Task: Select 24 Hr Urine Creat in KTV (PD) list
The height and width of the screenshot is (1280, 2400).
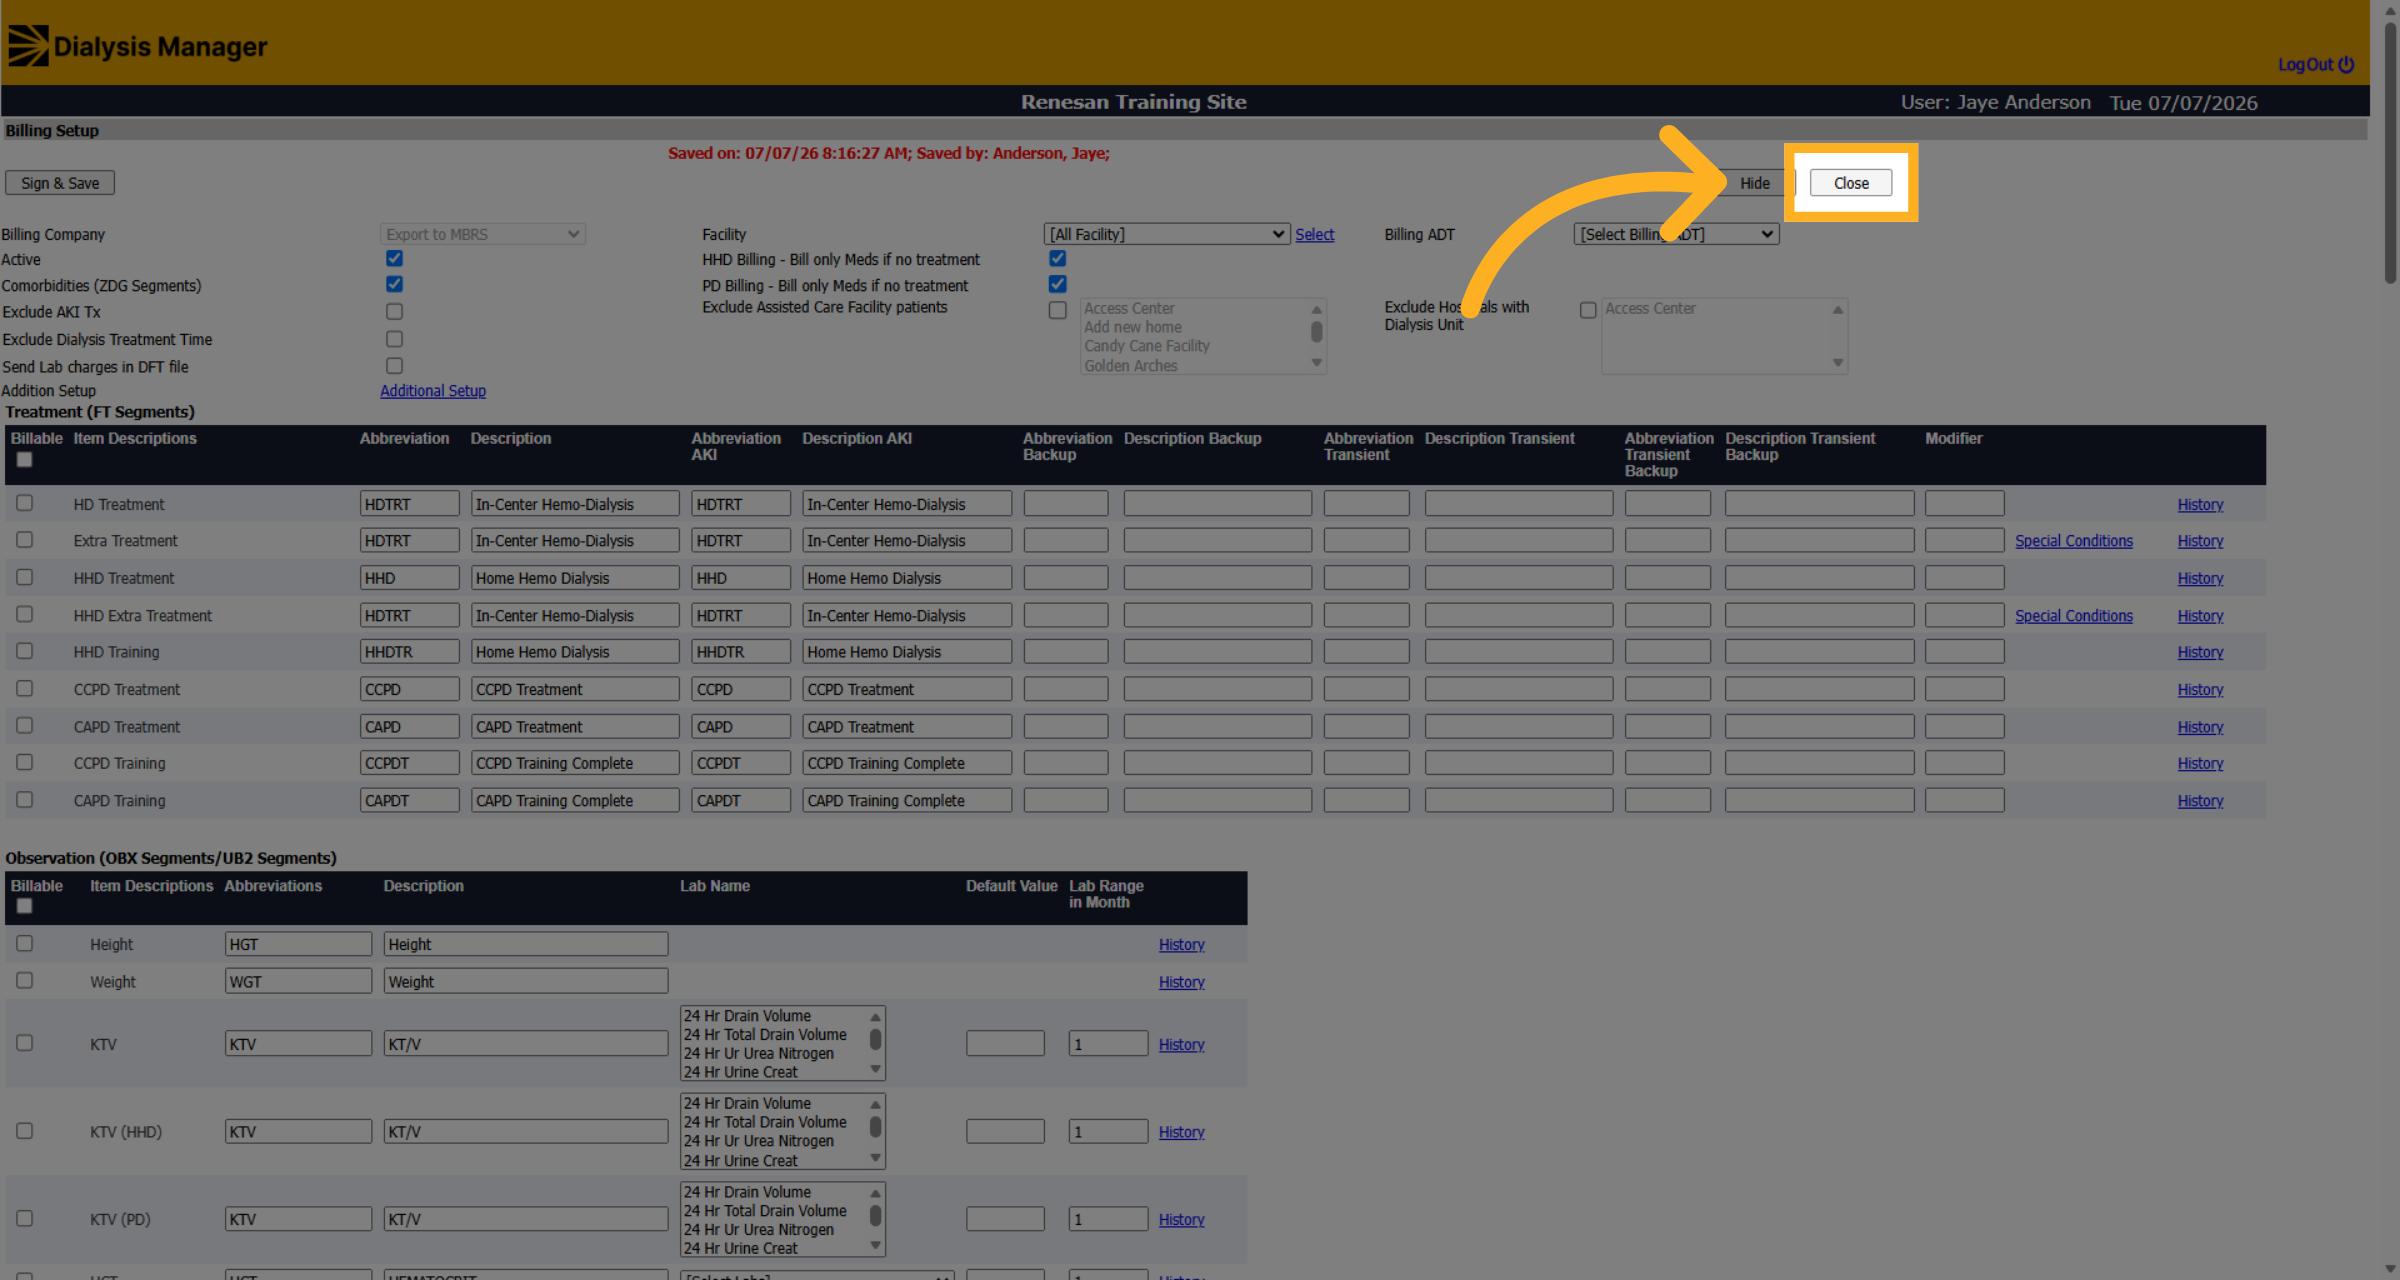Action: [741, 1248]
